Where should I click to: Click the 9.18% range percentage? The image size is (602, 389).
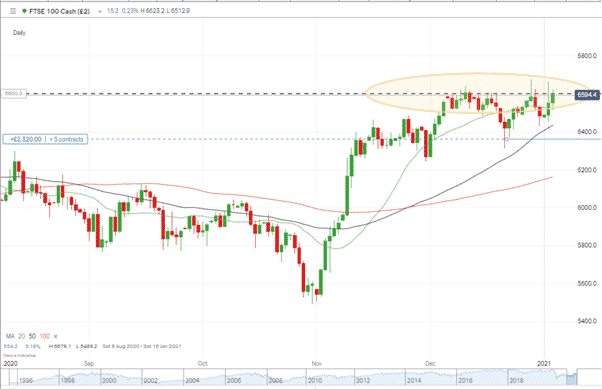pos(33,346)
